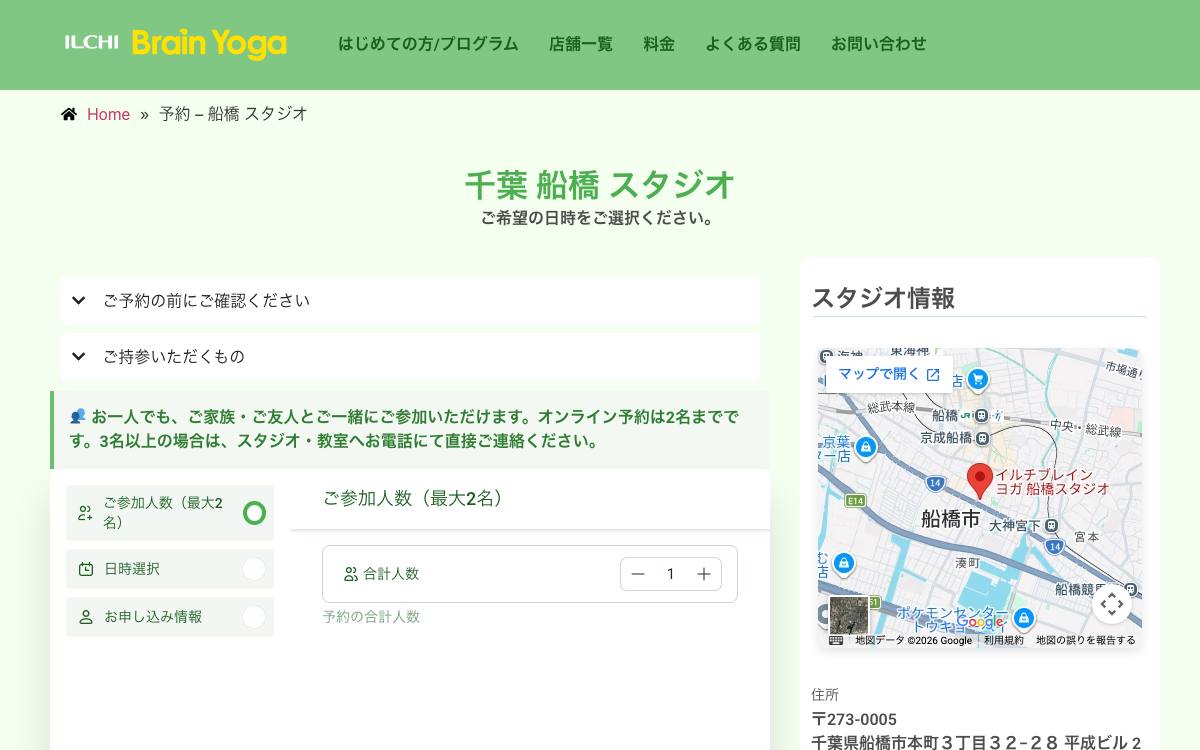The height and width of the screenshot is (750, 1200).
Task: Click the person icon beside お申し込み情報
Action: pos(86,617)
